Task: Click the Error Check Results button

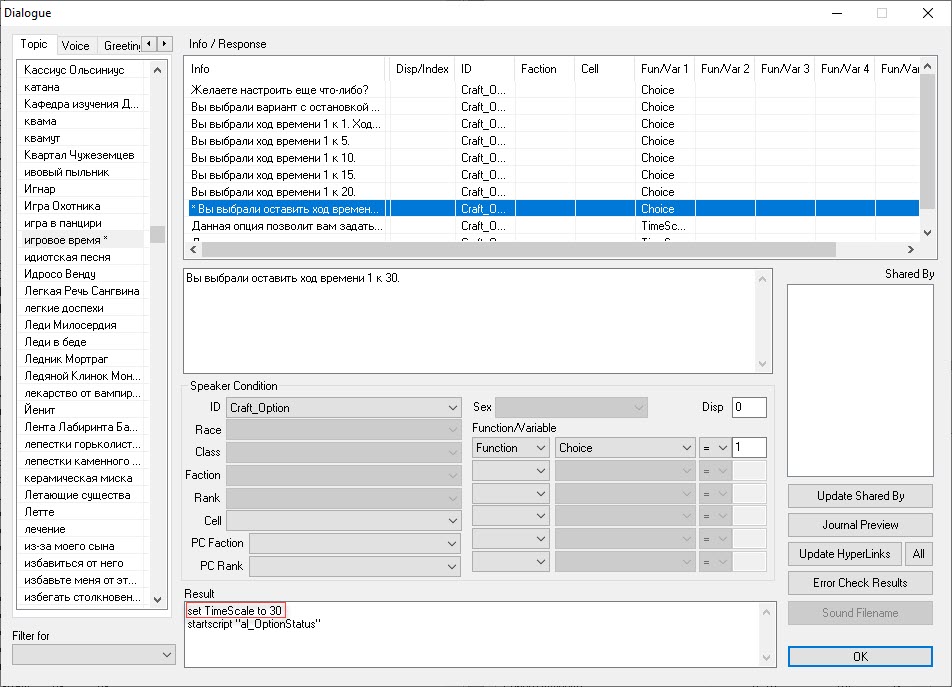Action: [860, 583]
